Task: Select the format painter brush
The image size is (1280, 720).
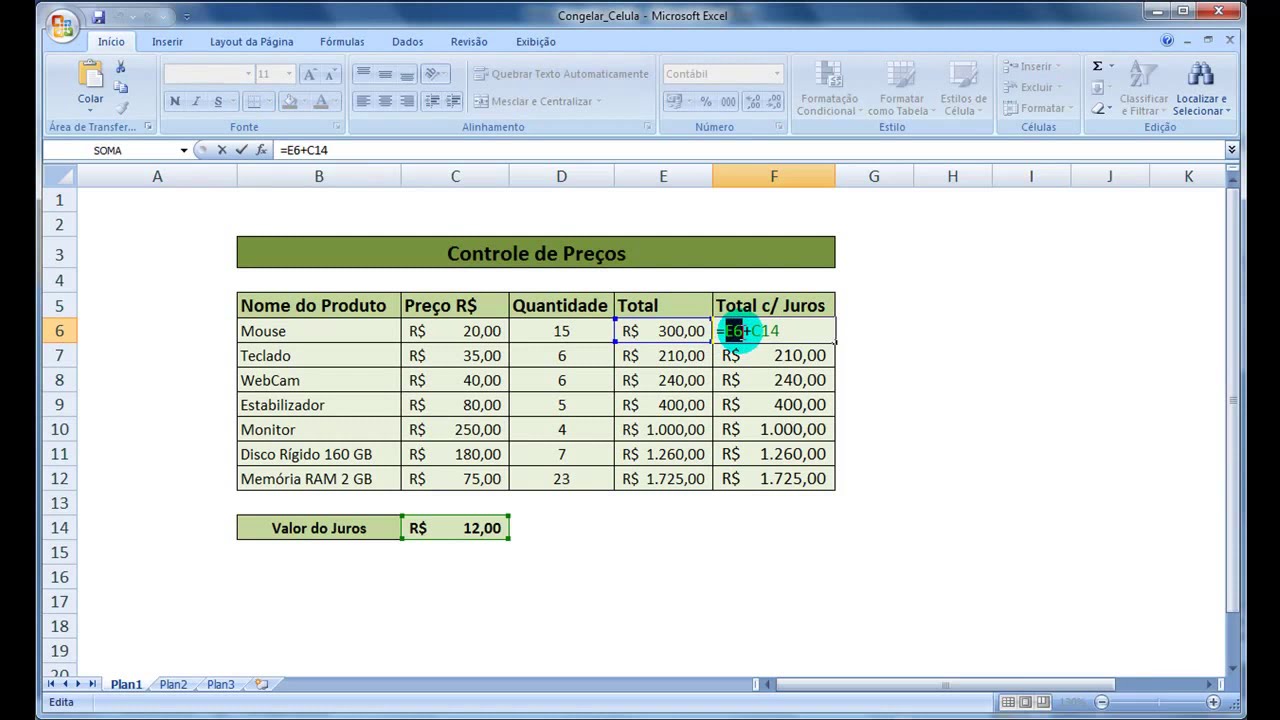Action: (x=121, y=107)
